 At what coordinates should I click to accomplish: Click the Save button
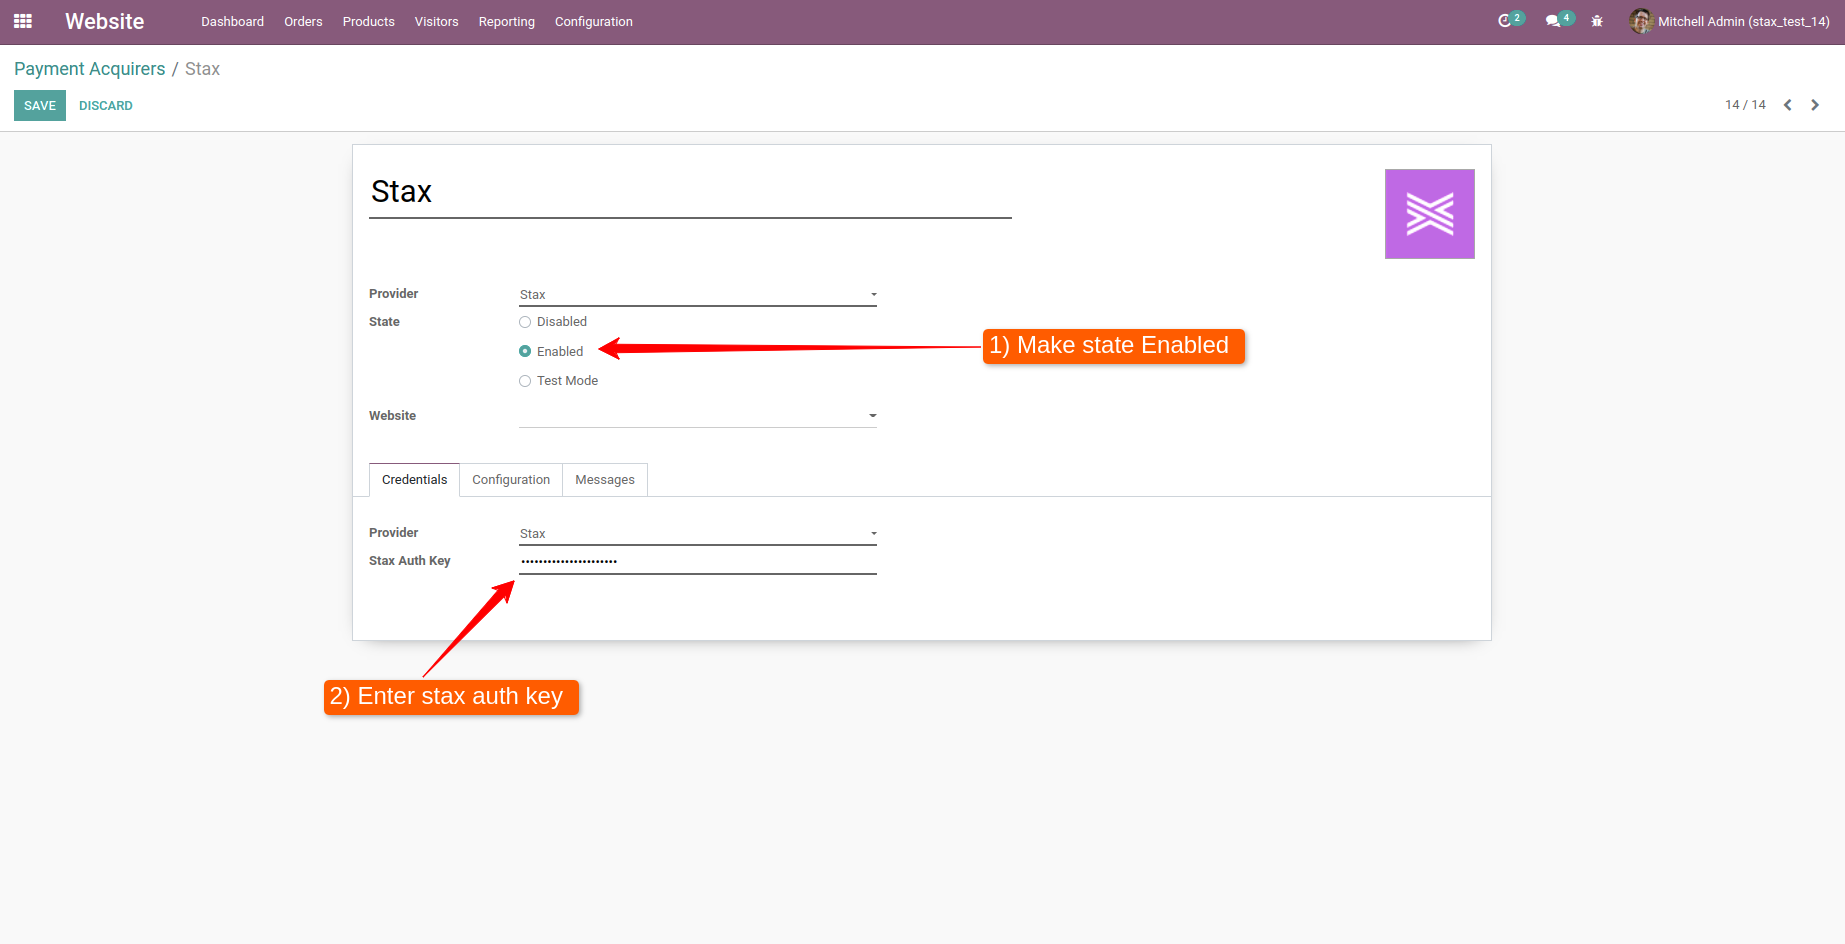coord(40,106)
